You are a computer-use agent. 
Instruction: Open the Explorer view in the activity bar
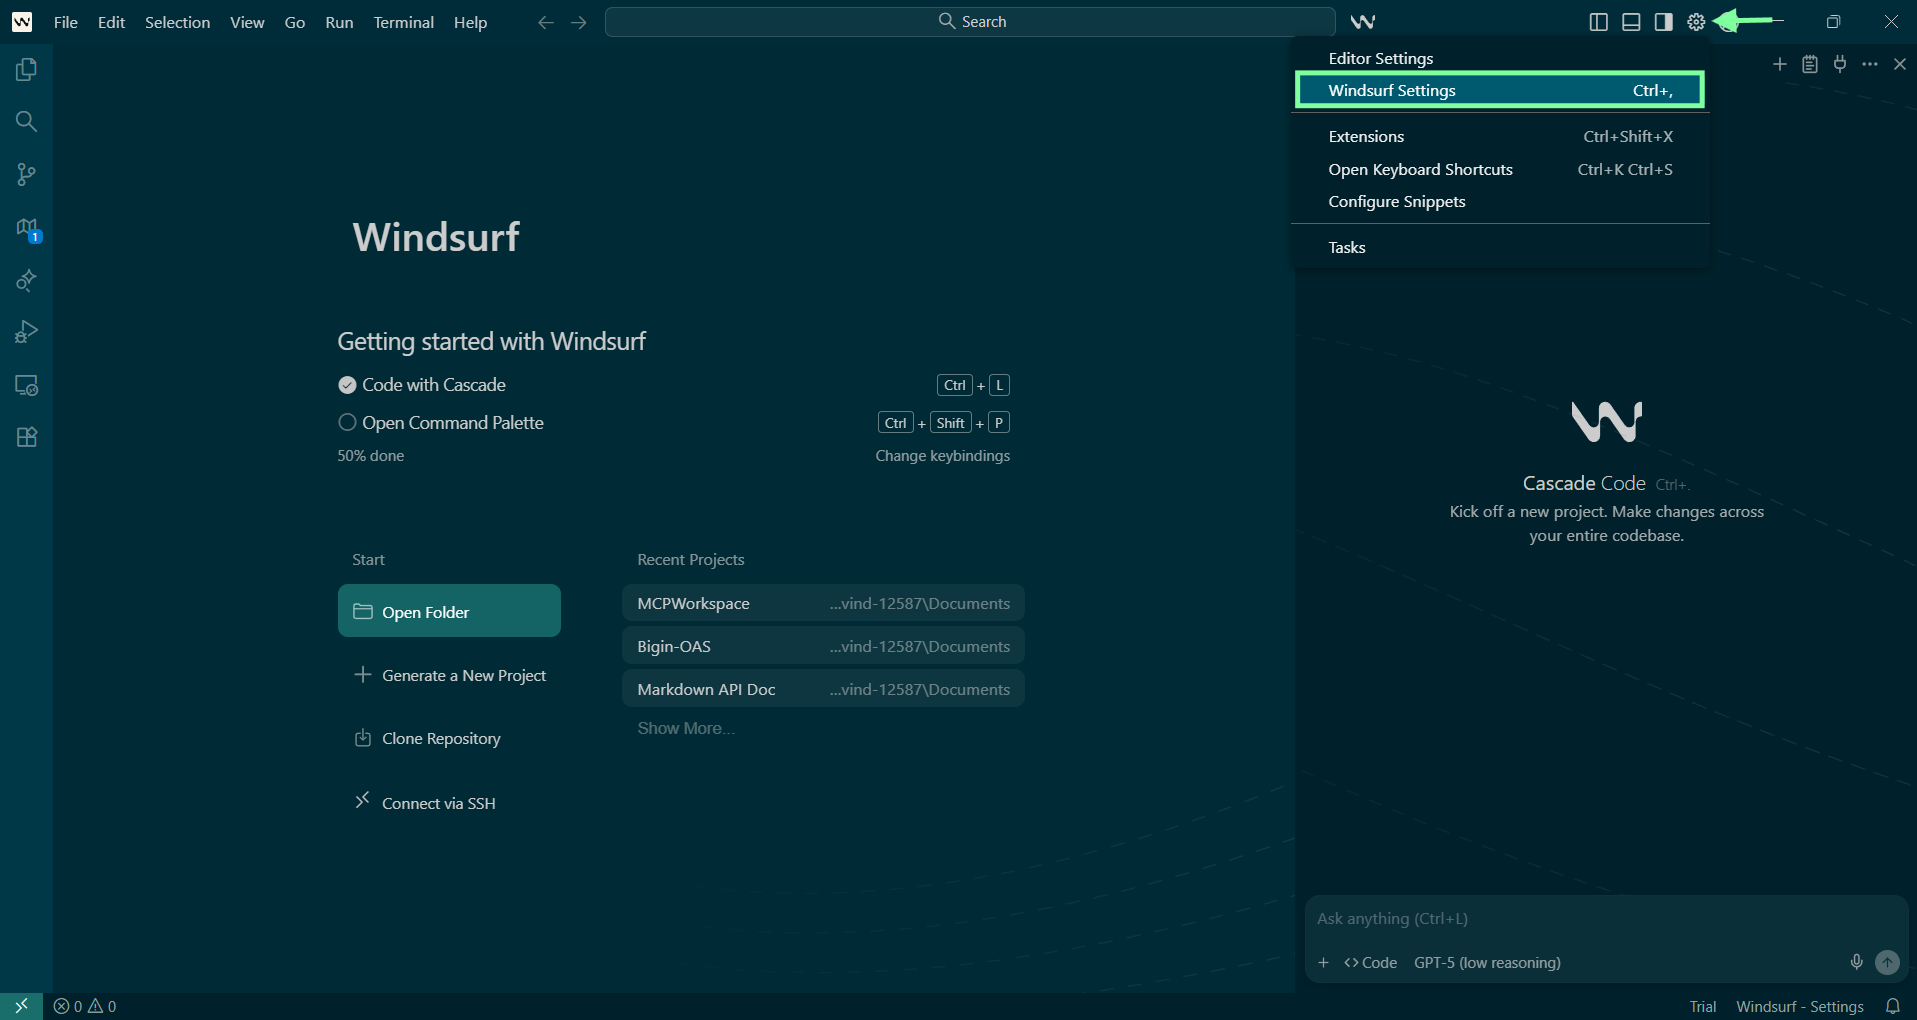pyautogui.click(x=26, y=69)
